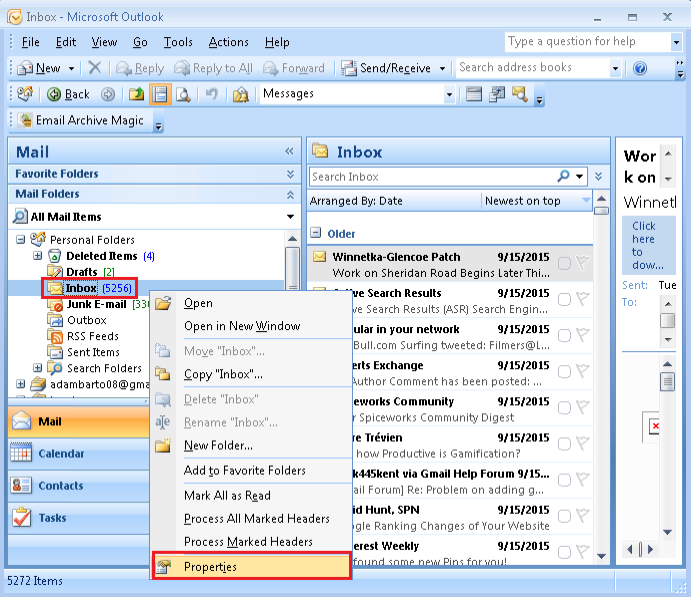This screenshot has height=597, width=691.
Task: Expand the adambarto08@gmail account node
Action: [x=20, y=384]
